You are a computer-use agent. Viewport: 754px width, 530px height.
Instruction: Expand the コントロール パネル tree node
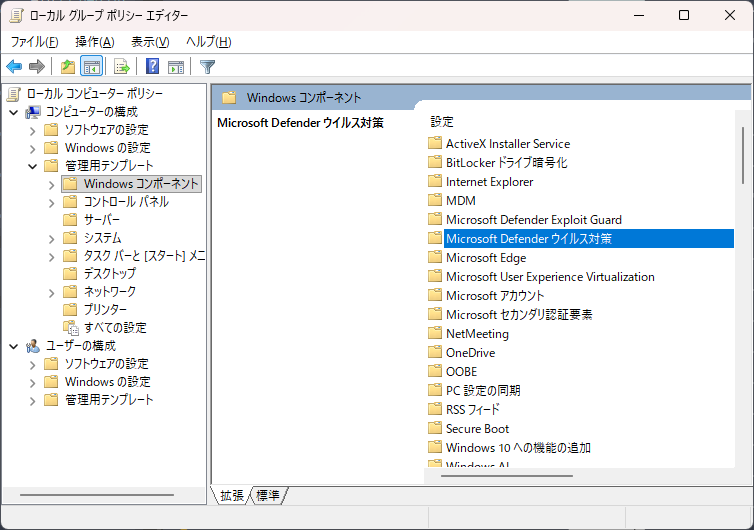pyautogui.click(x=51, y=202)
